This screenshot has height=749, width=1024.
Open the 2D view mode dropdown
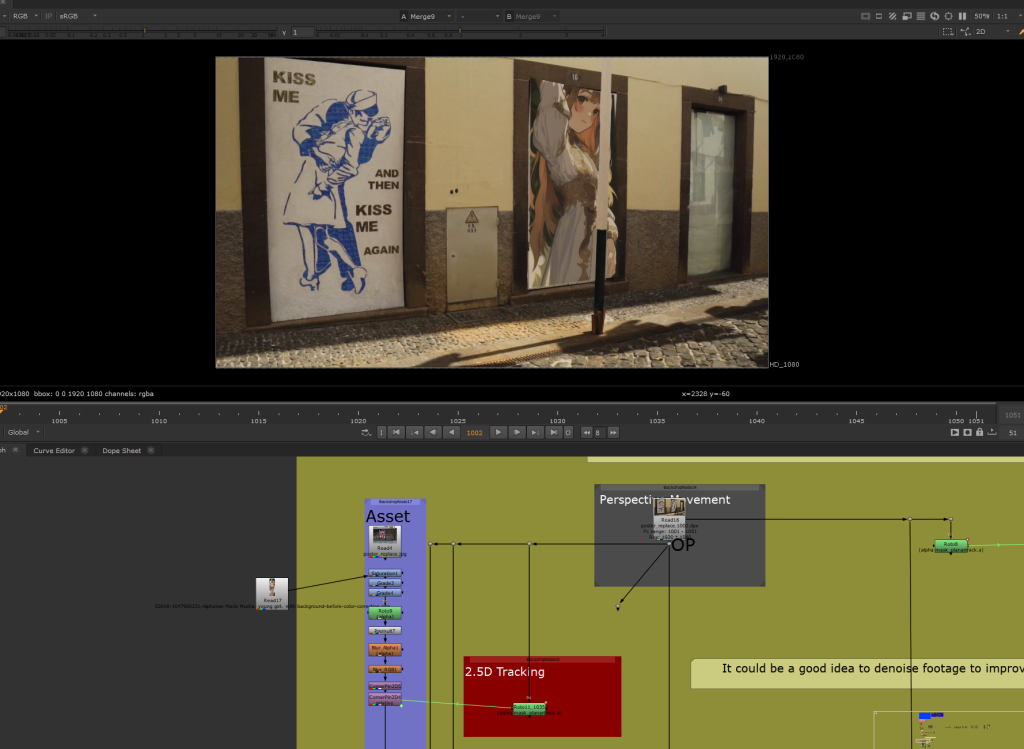tap(993, 31)
